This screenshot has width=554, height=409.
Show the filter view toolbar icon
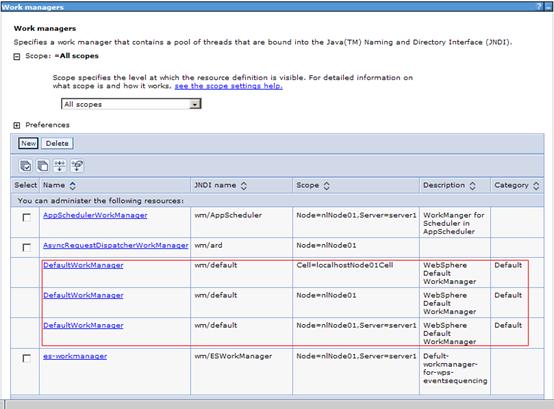click(x=60, y=166)
